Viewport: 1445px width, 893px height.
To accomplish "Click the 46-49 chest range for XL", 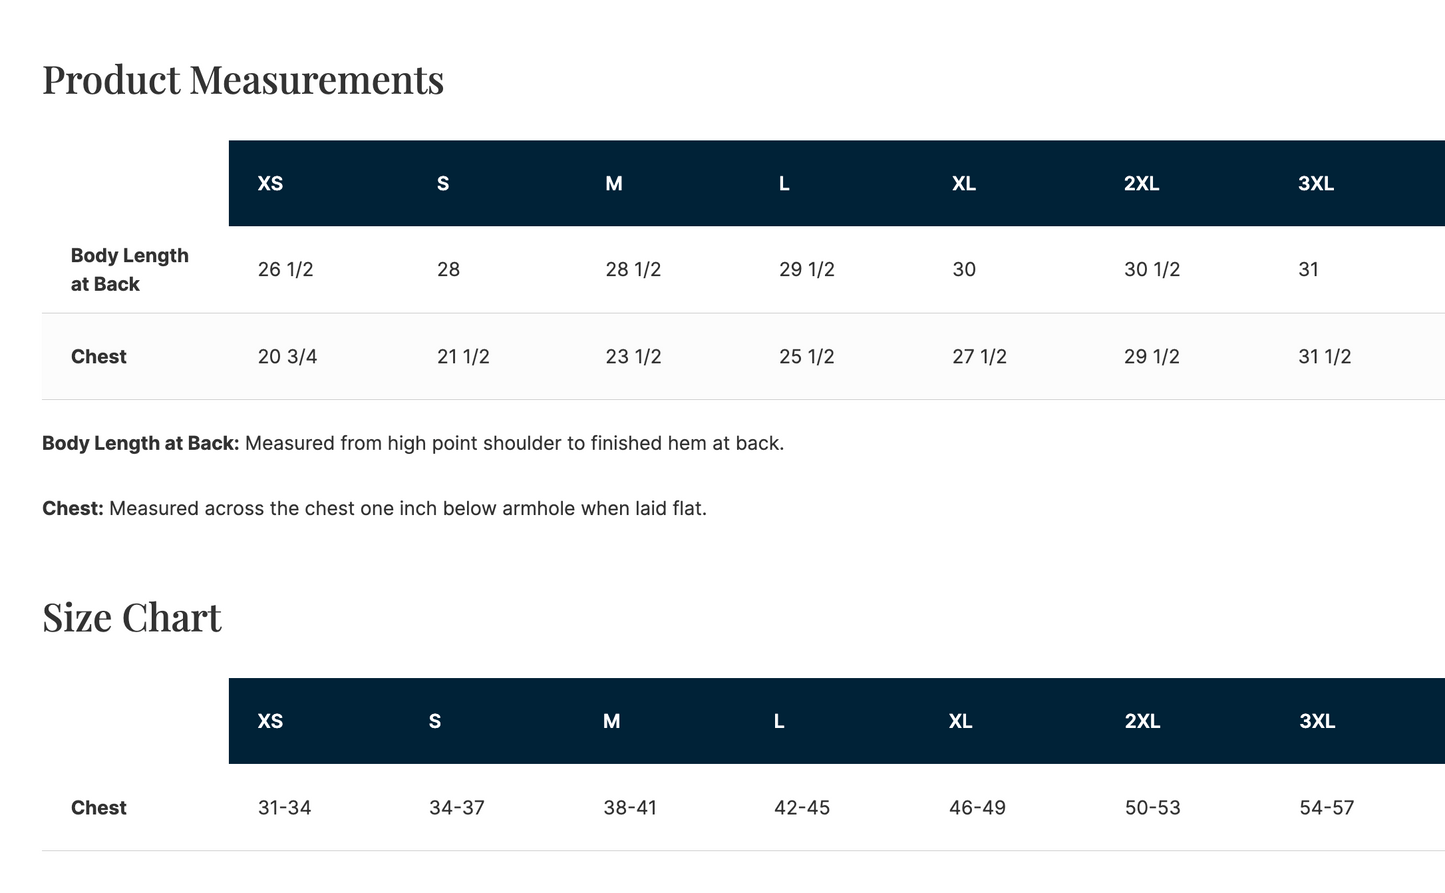I will click(977, 808).
